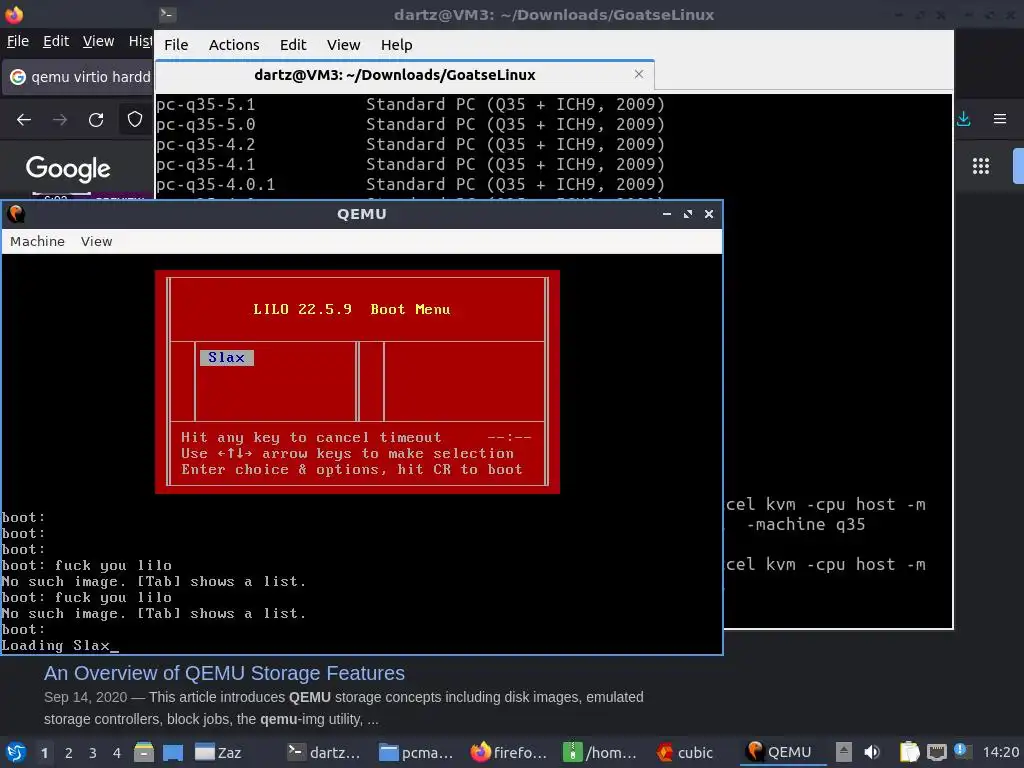
Task: Switch to workspace 1
Action: (44, 753)
